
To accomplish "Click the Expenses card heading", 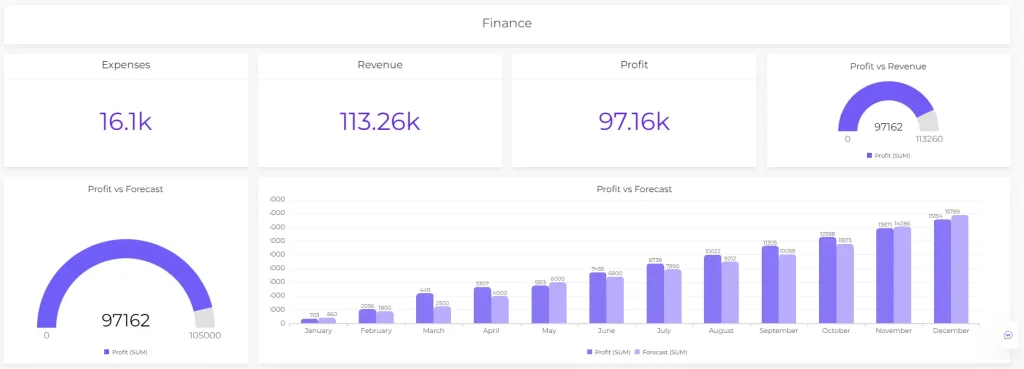I will (126, 65).
